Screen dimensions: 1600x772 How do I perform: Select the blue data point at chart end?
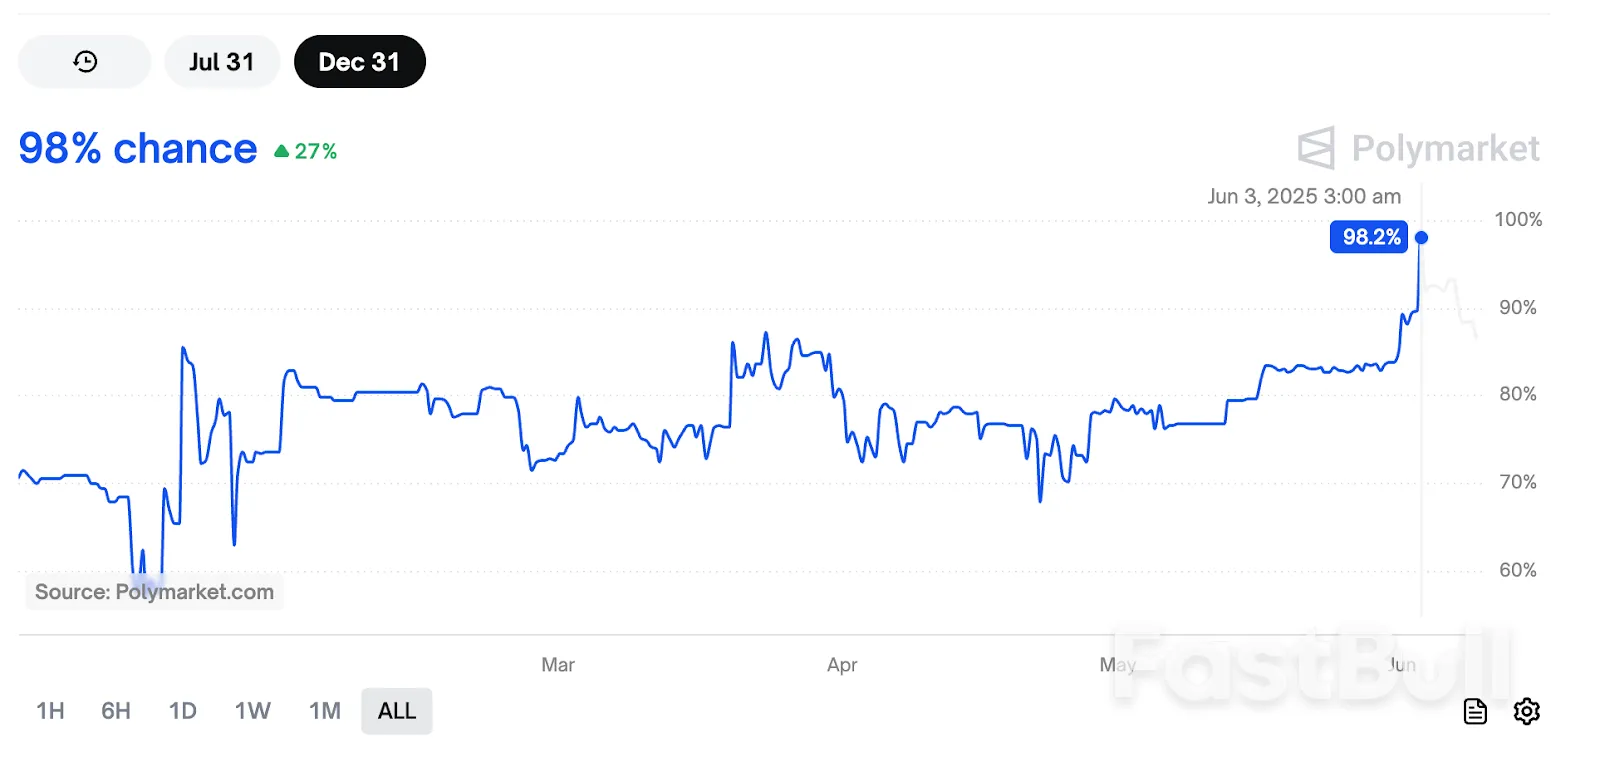(1420, 237)
